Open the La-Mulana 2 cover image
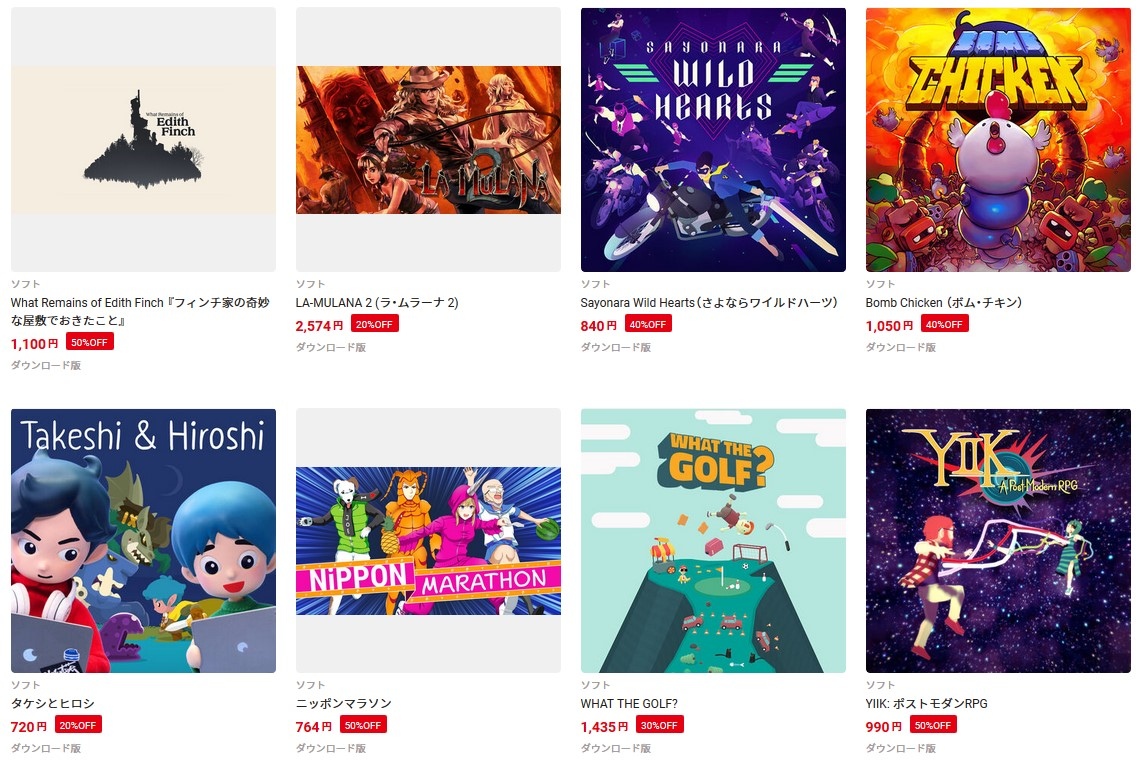The height and width of the screenshot is (773, 1141). tap(428, 140)
